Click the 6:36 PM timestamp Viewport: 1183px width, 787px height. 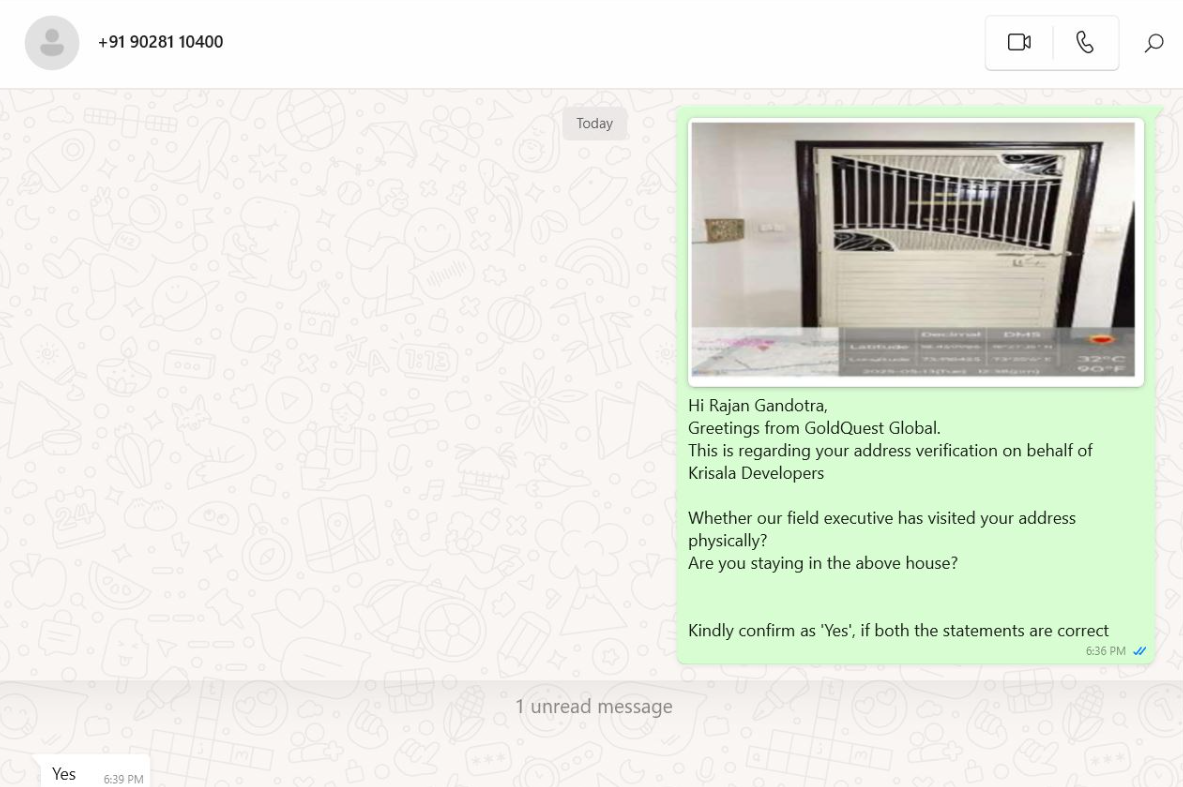point(1105,650)
